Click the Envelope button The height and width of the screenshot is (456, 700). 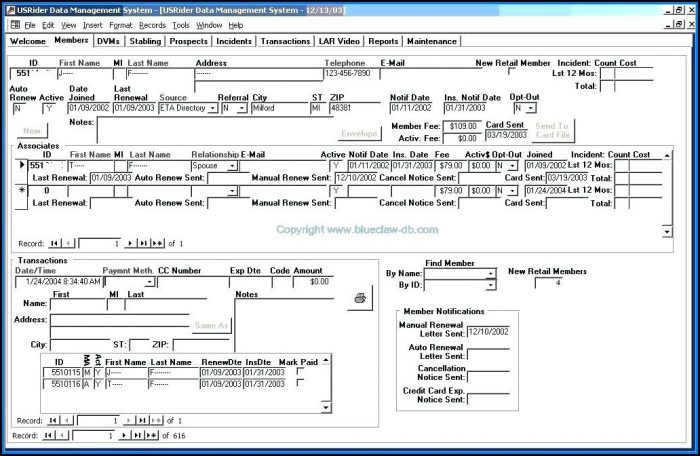[359, 133]
